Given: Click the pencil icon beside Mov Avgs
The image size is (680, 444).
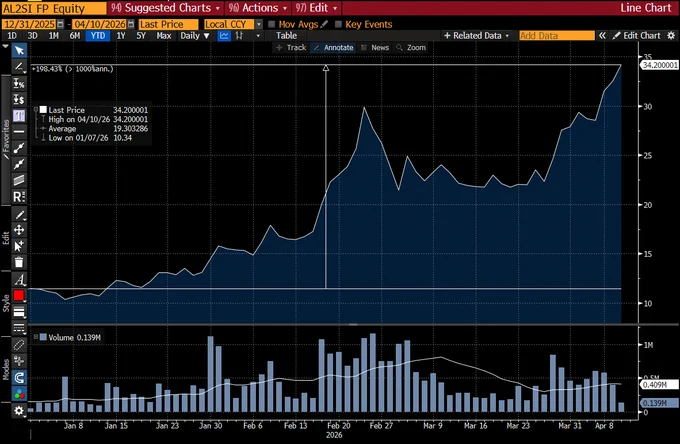Looking at the screenshot, I should pyautogui.click(x=324, y=24).
